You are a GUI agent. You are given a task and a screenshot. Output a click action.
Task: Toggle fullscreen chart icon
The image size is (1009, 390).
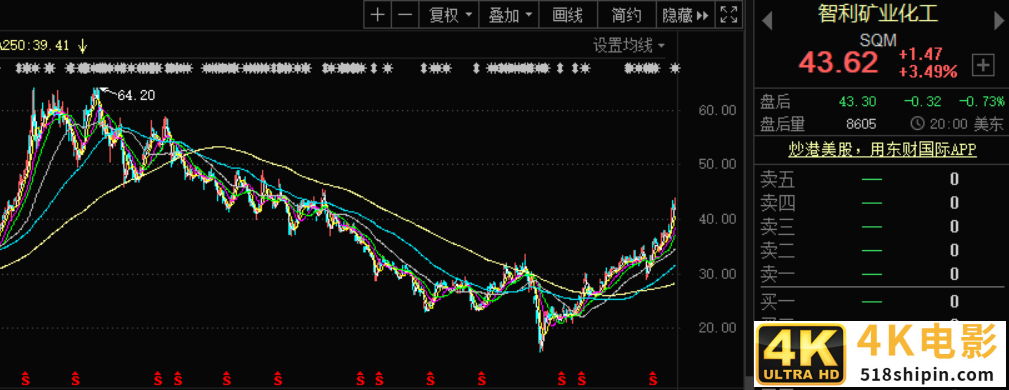pos(728,15)
